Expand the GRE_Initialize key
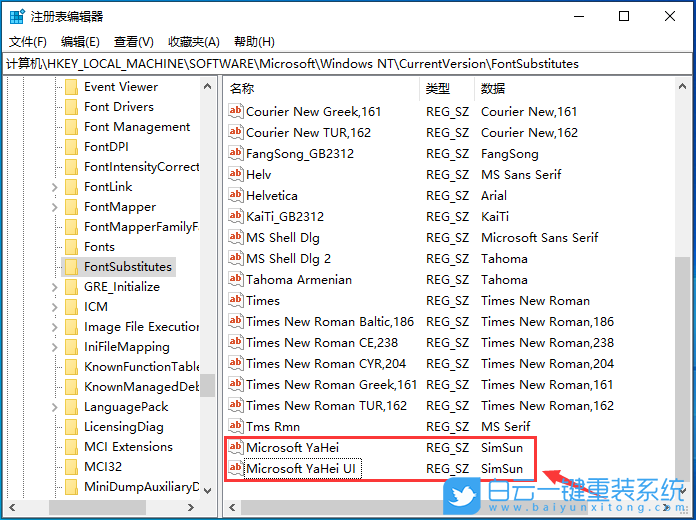 click(54, 287)
